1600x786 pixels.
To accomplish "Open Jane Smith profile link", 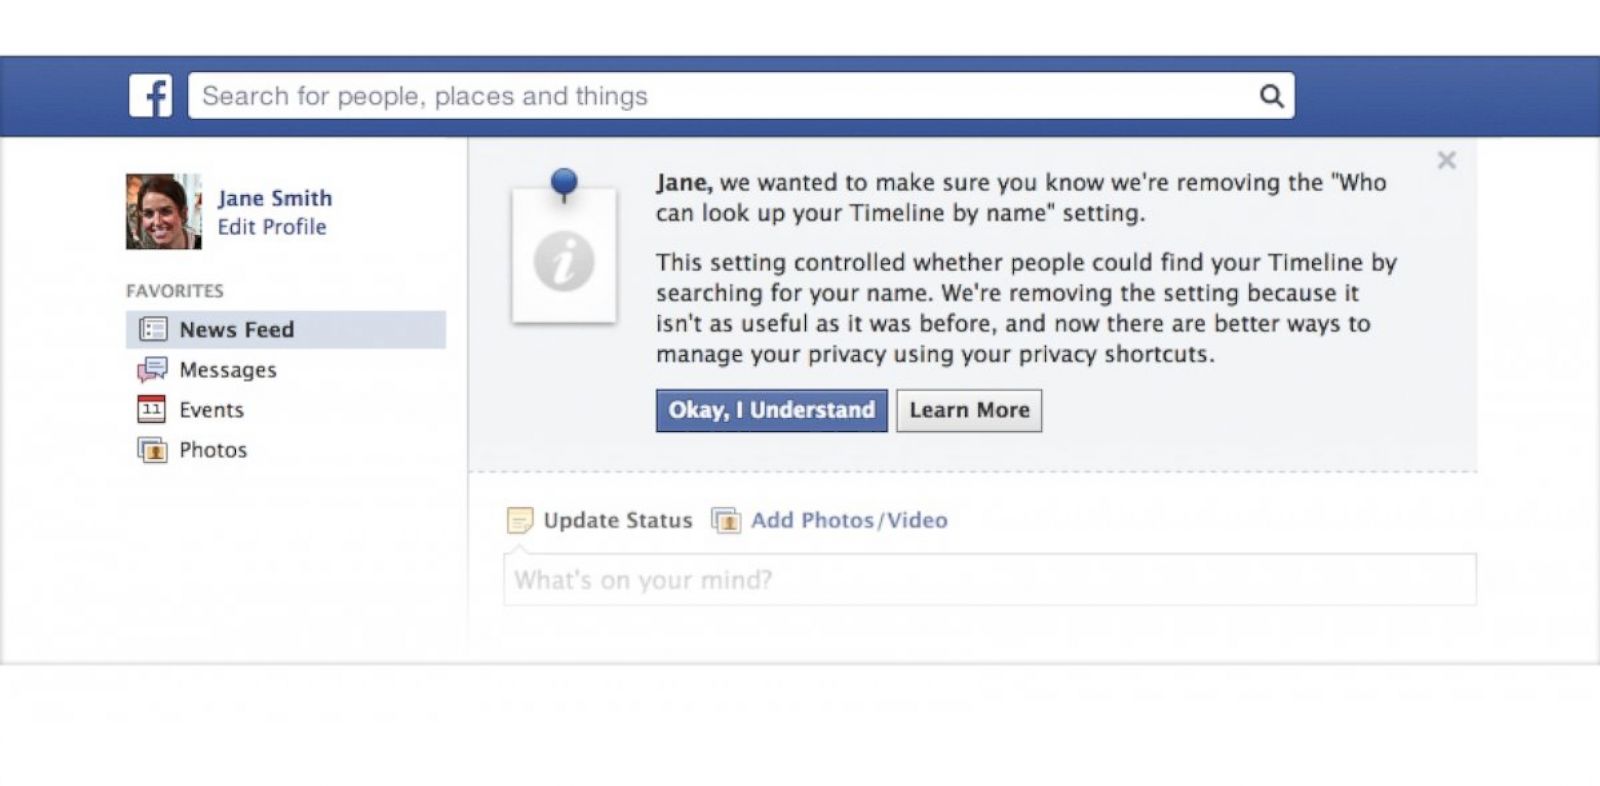I will click(275, 198).
